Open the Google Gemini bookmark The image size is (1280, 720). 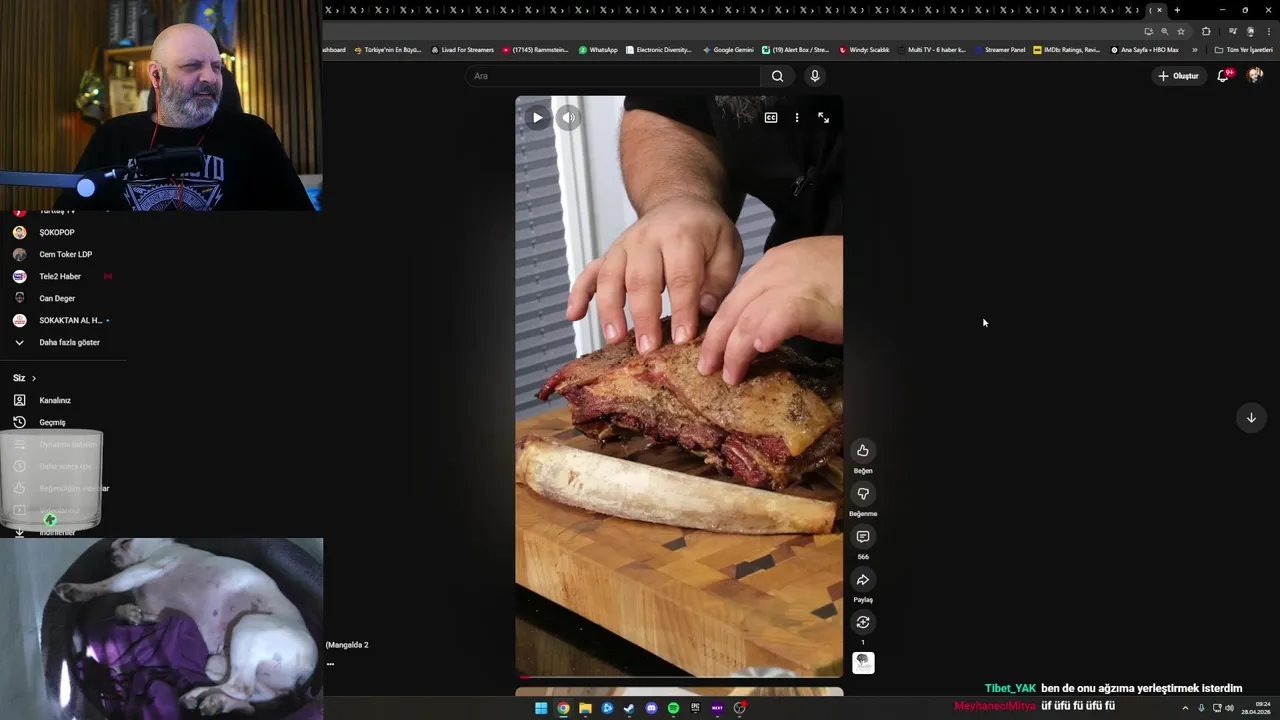pyautogui.click(x=728, y=49)
